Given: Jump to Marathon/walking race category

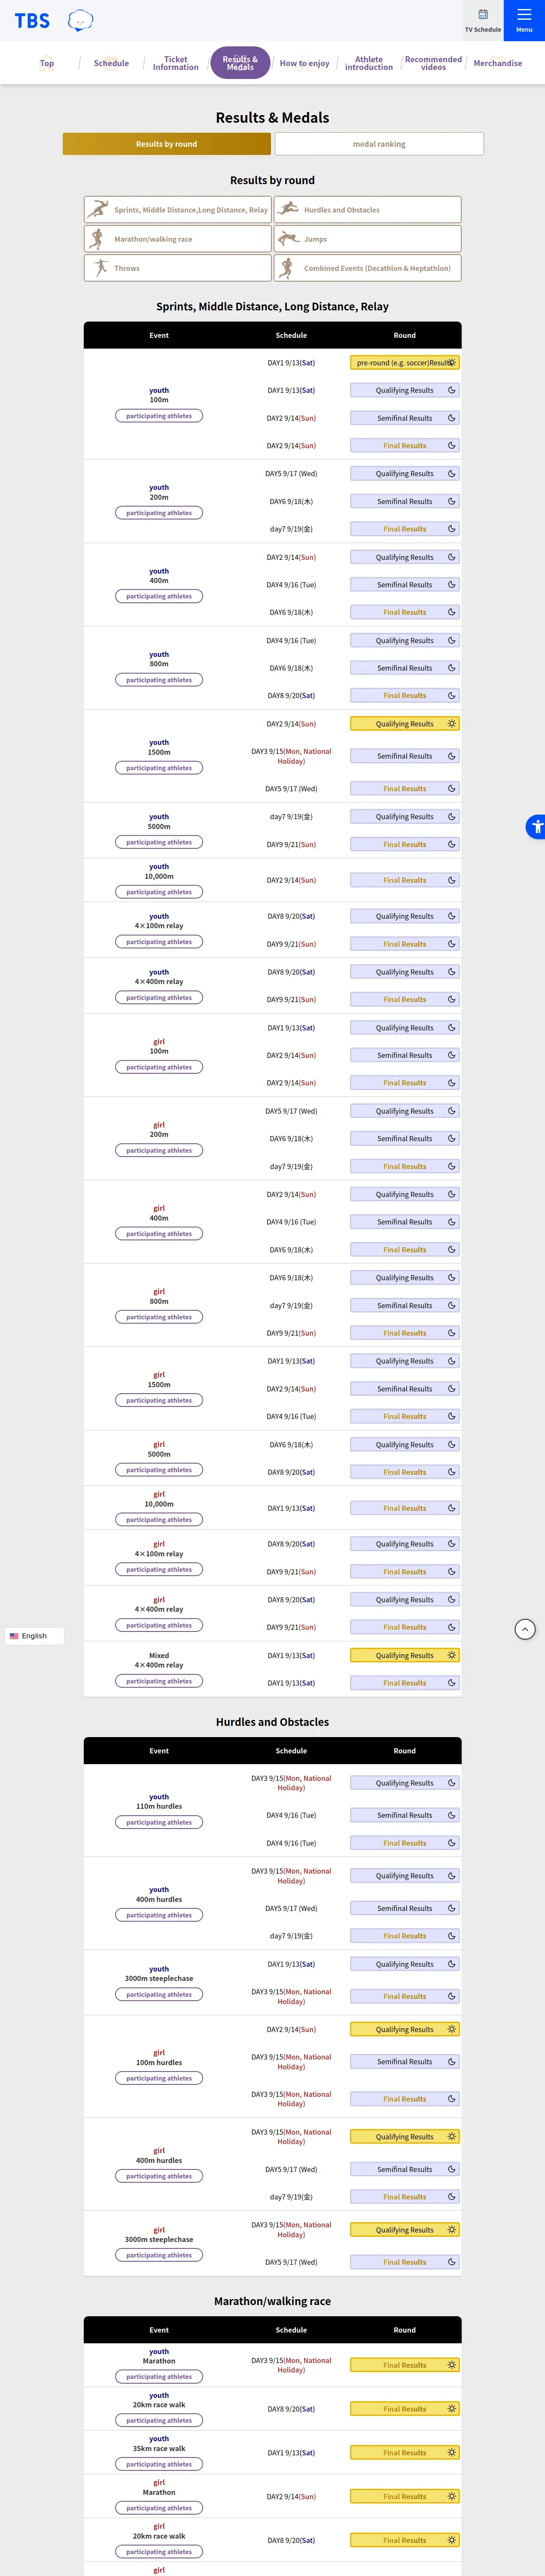Looking at the screenshot, I should (178, 239).
